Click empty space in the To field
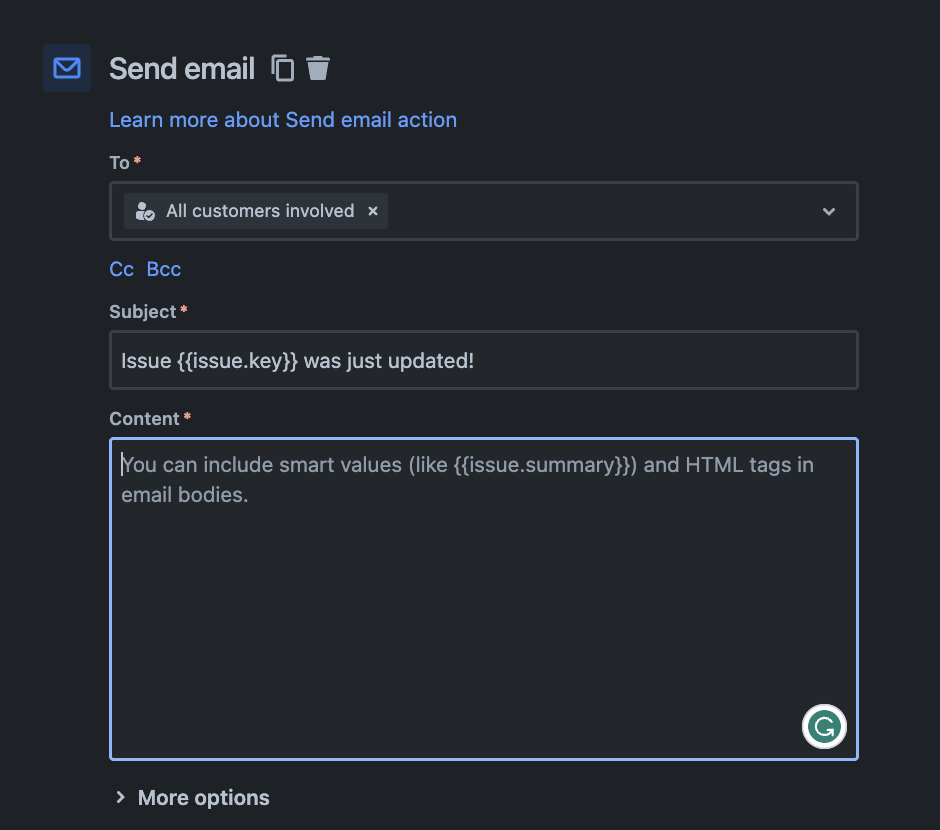The height and width of the screenshot is (830, 940). point(600,211)
